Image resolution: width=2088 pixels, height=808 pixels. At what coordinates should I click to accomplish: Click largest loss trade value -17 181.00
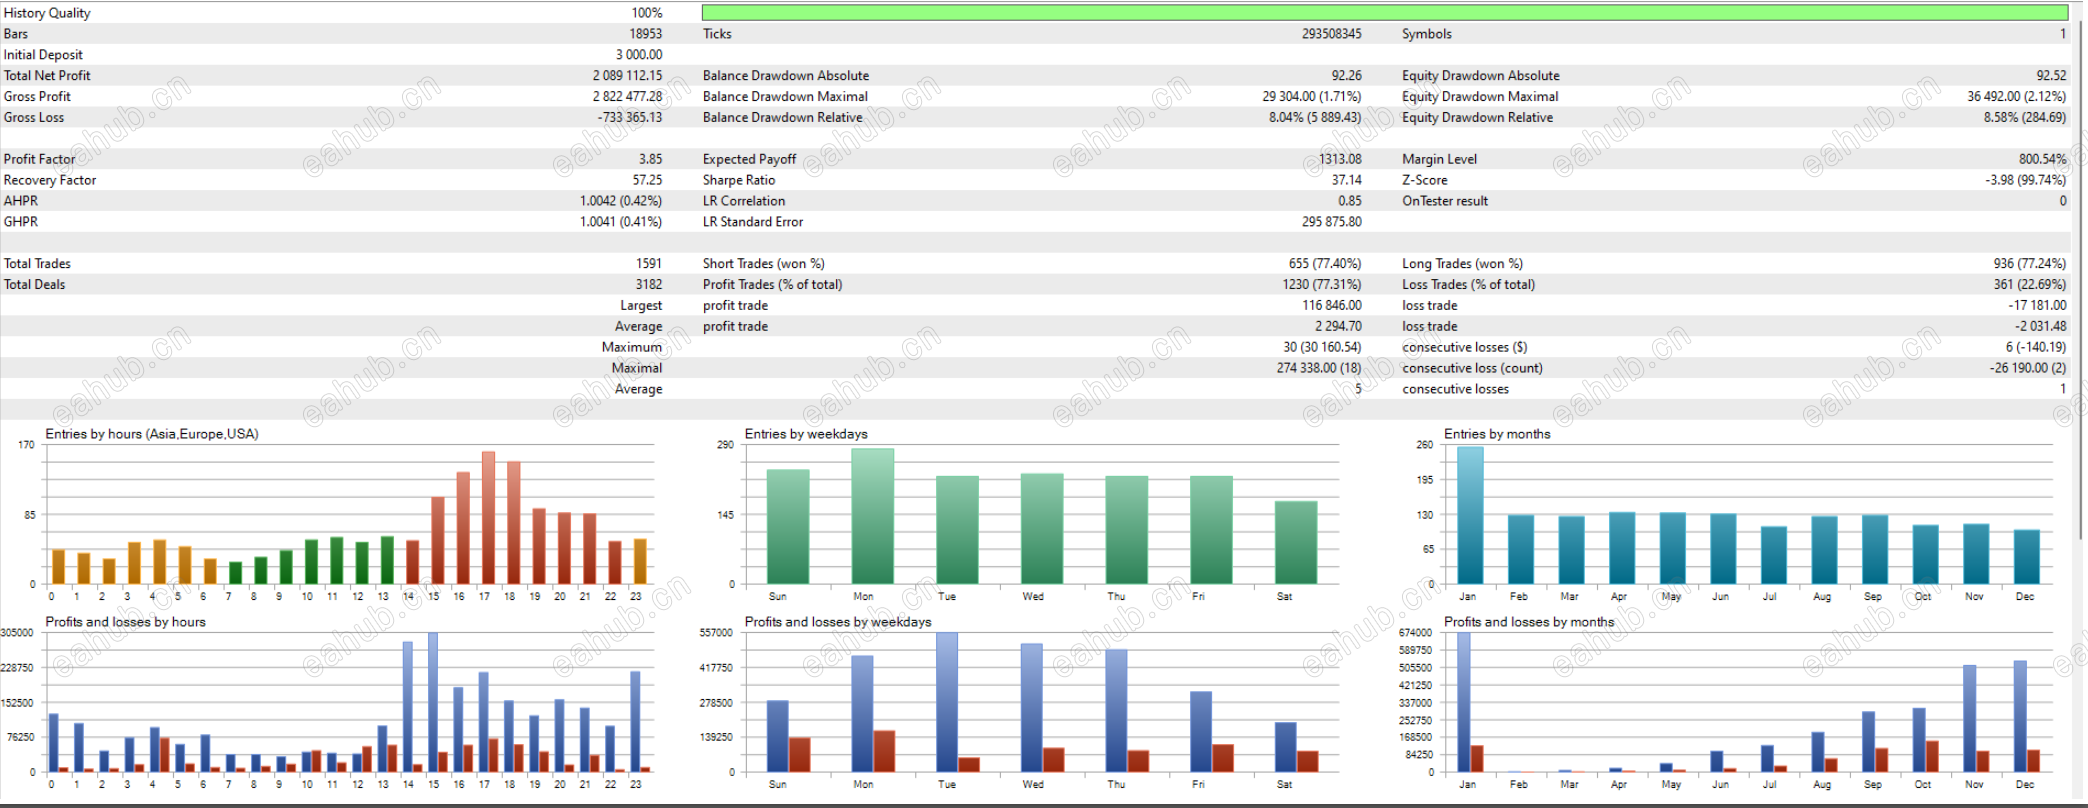pos(2037,307)
